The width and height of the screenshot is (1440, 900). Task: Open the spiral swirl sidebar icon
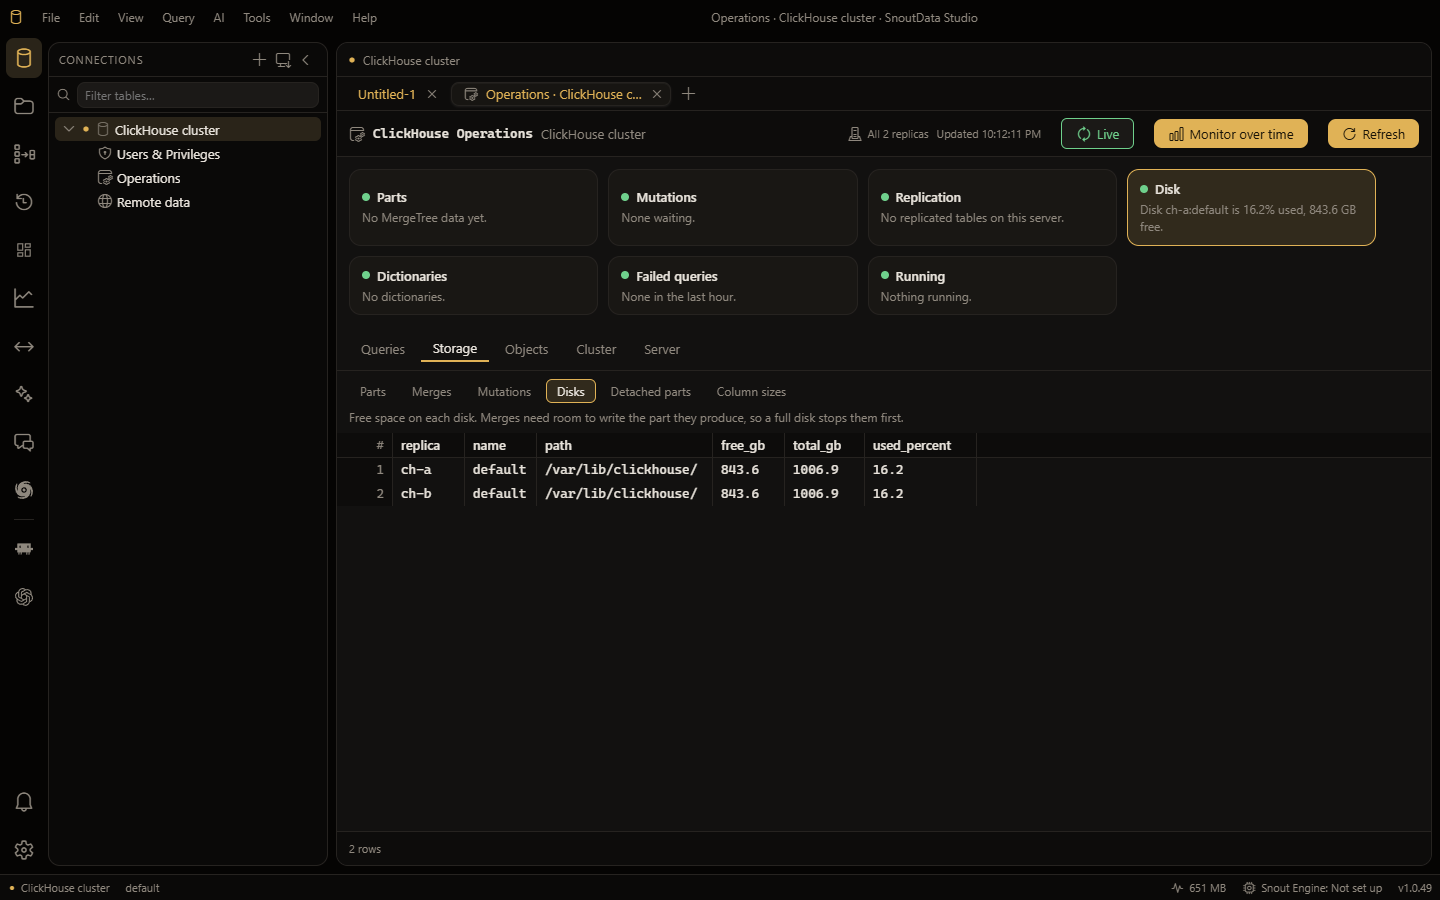coord(24,490)
